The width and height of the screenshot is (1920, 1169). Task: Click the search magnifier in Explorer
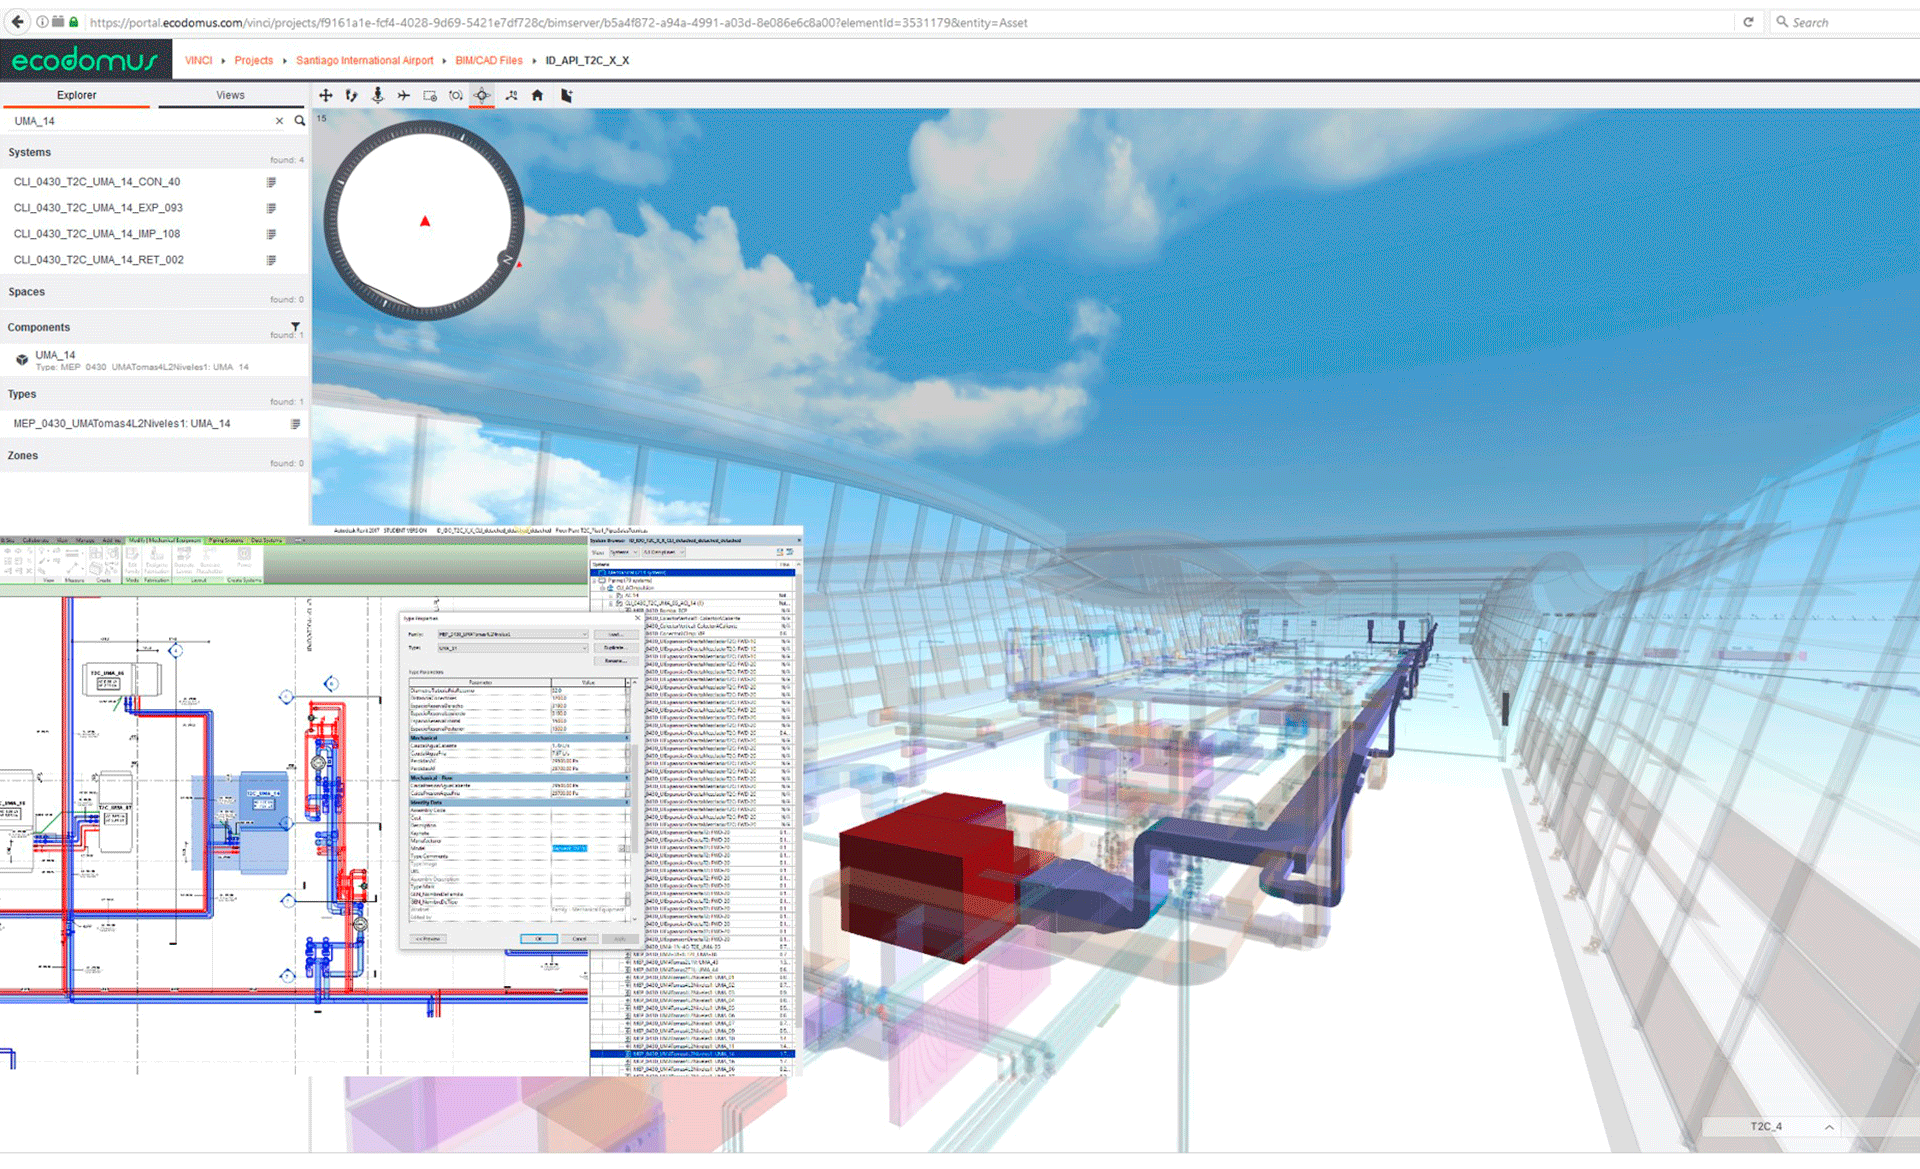[299, 121]
